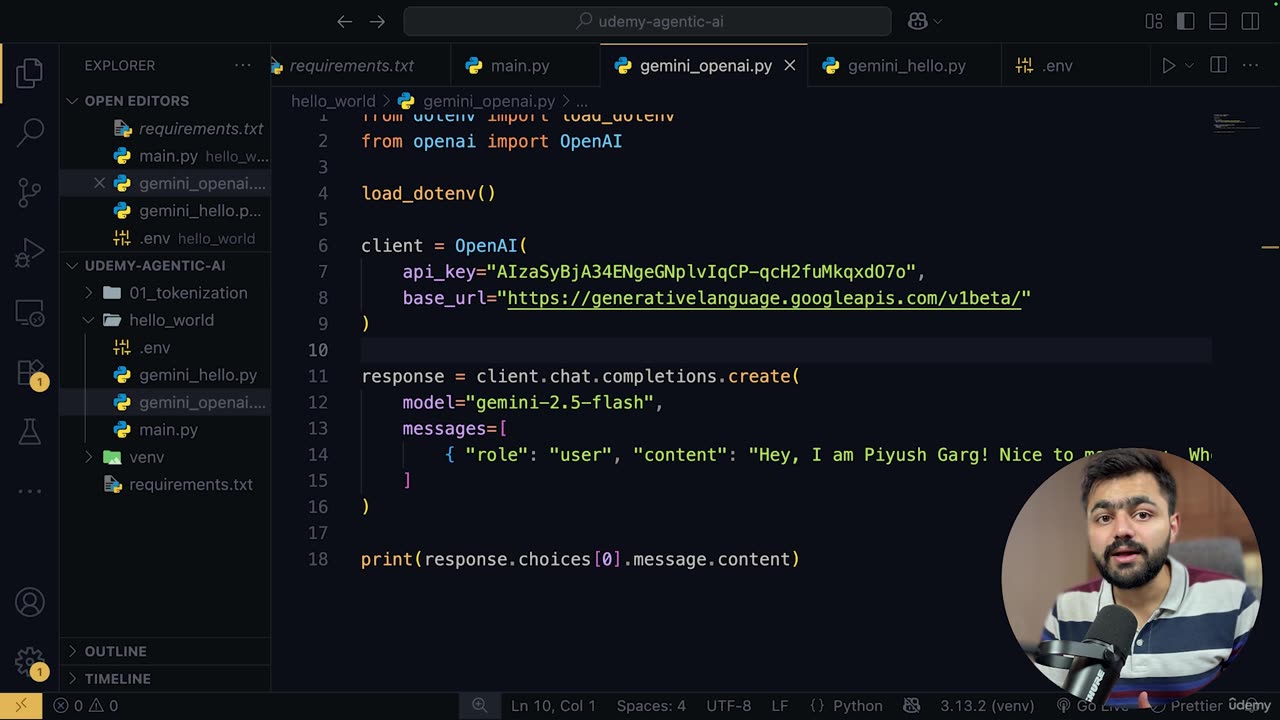This screenshot has height=720, width=1280.
Task: Select Python interpreter 3.13.2 (venv)
Action: coord(988,706)
